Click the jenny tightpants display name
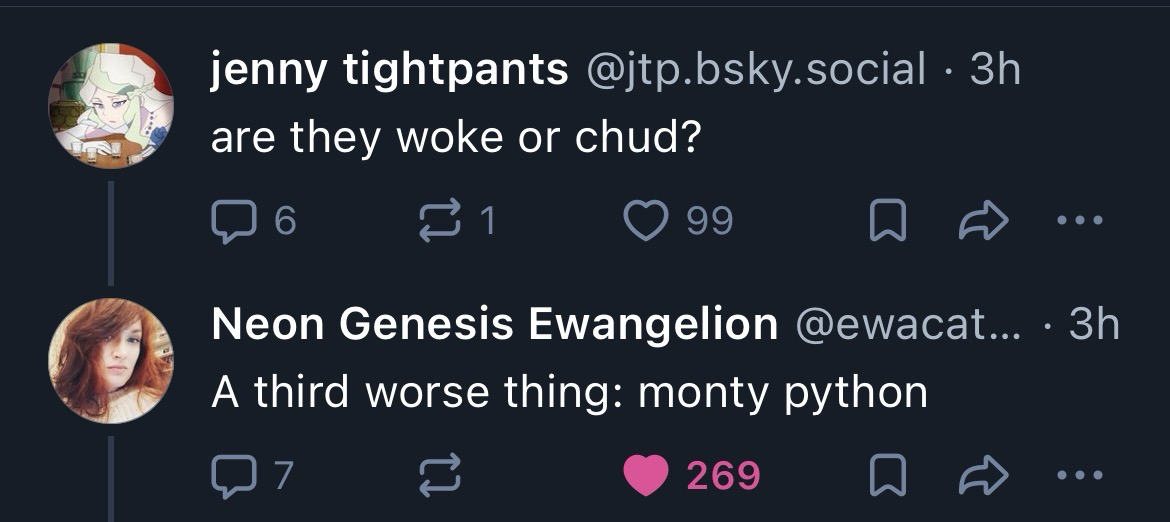This screenshot has width=1170, height=522. click(389, 70)
